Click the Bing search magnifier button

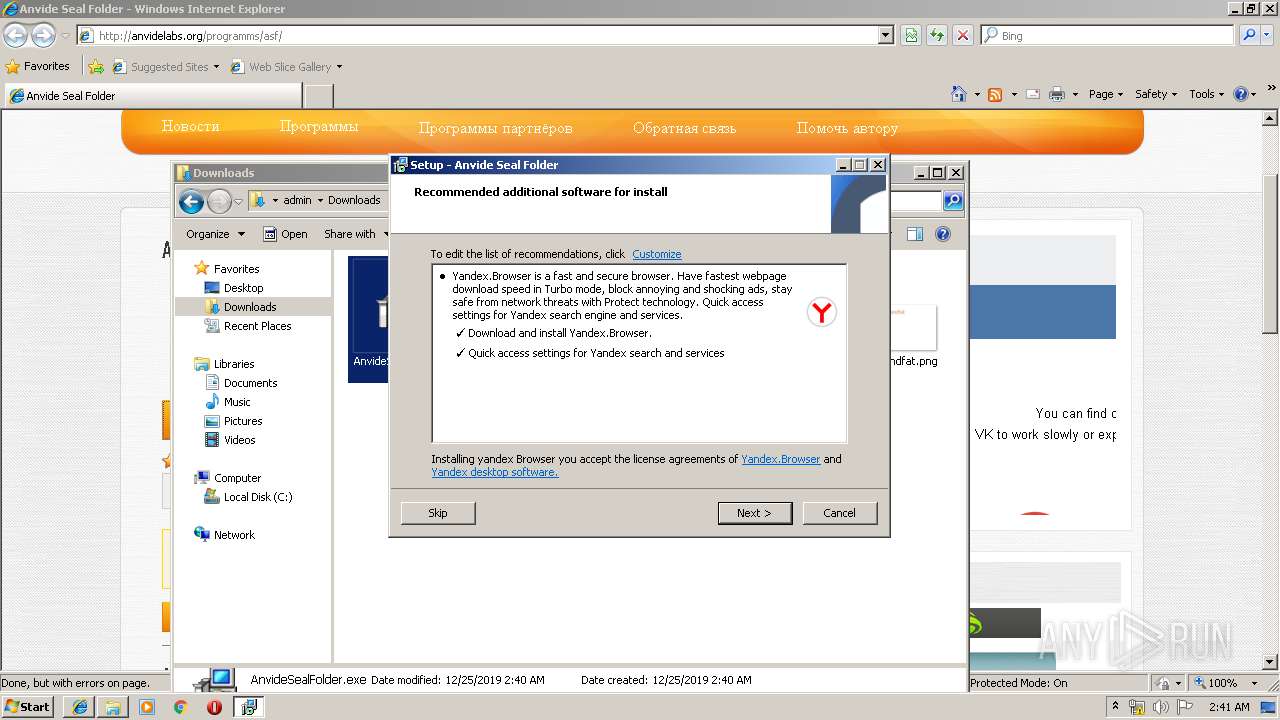(1249, 35)
